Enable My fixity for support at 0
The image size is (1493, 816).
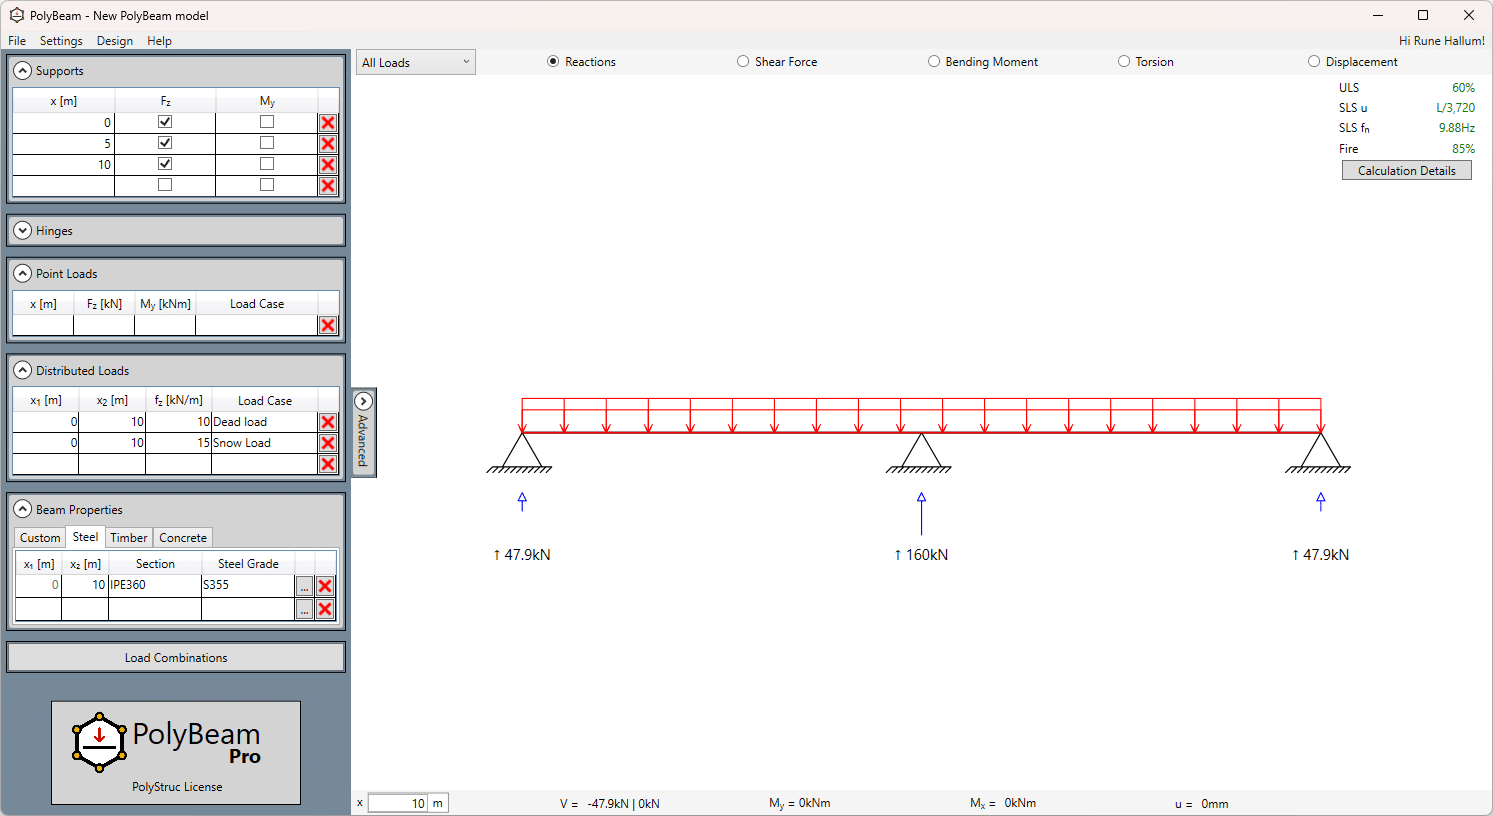(267, 122)
